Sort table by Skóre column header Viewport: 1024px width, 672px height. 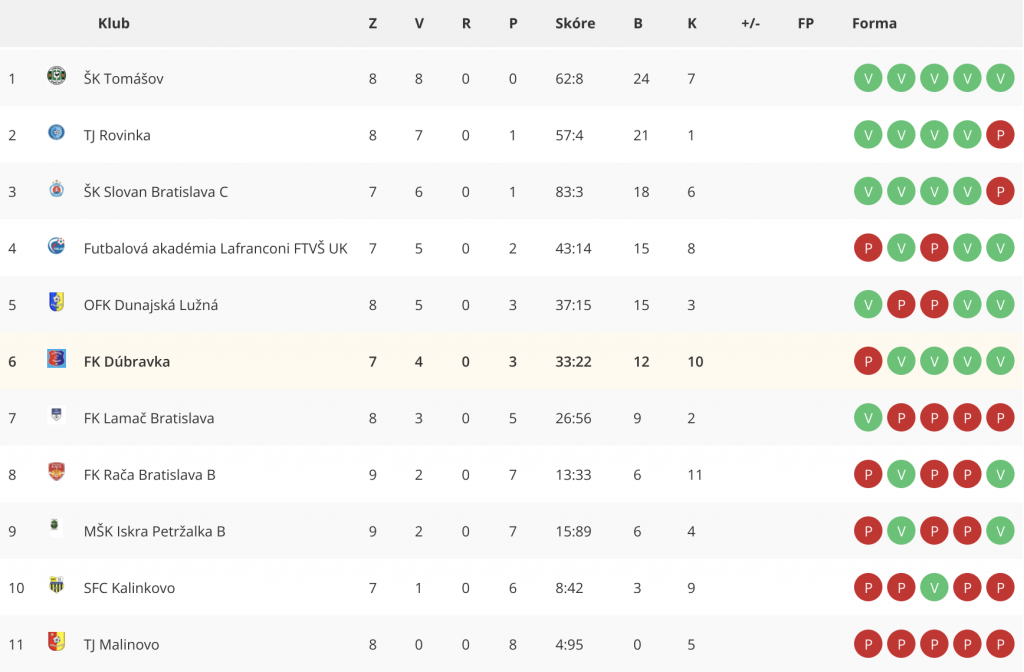click(x=575, y=24)
